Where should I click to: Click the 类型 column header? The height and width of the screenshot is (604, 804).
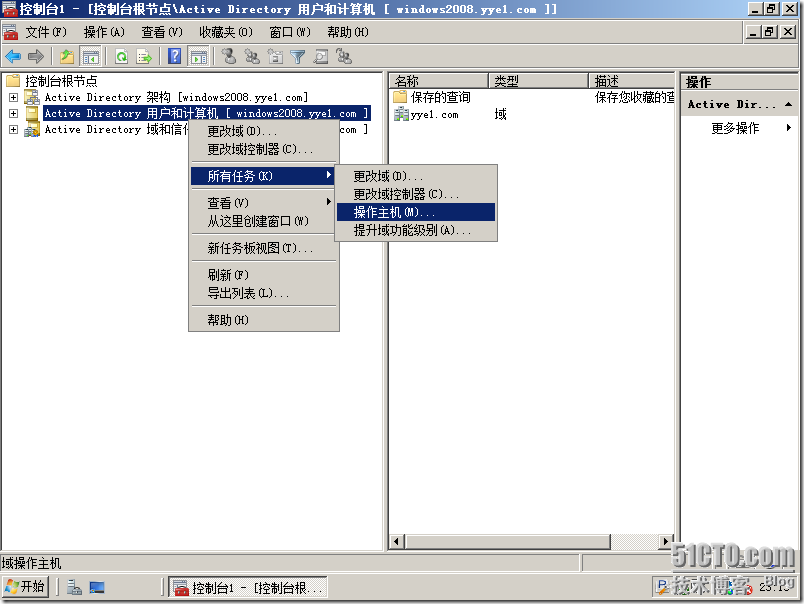(539, 80)
